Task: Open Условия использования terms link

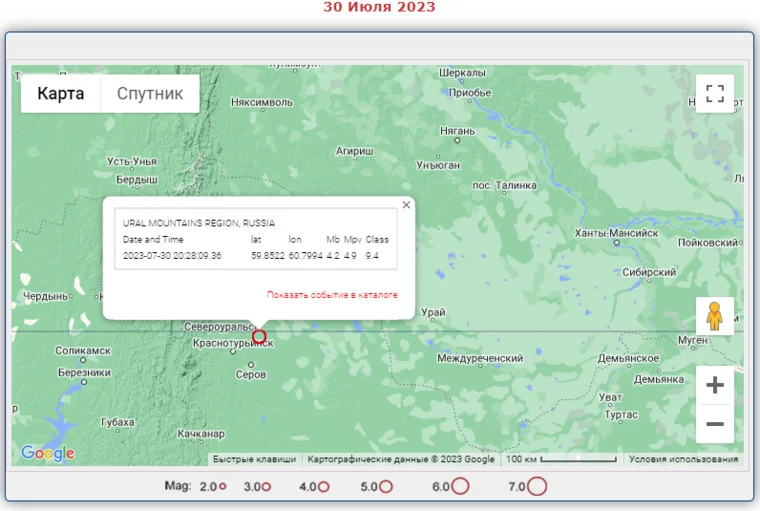Action: 683,460
